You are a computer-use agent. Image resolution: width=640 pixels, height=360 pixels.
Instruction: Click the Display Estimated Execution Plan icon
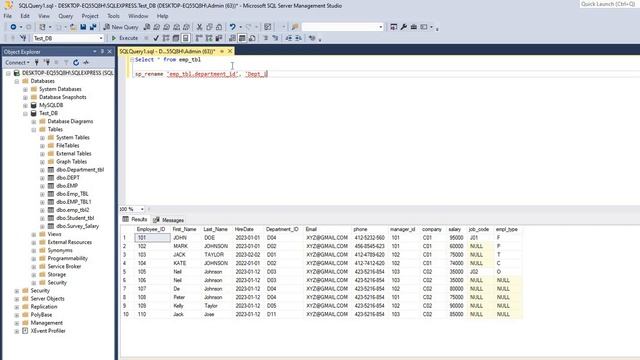(x=166, y=38)
